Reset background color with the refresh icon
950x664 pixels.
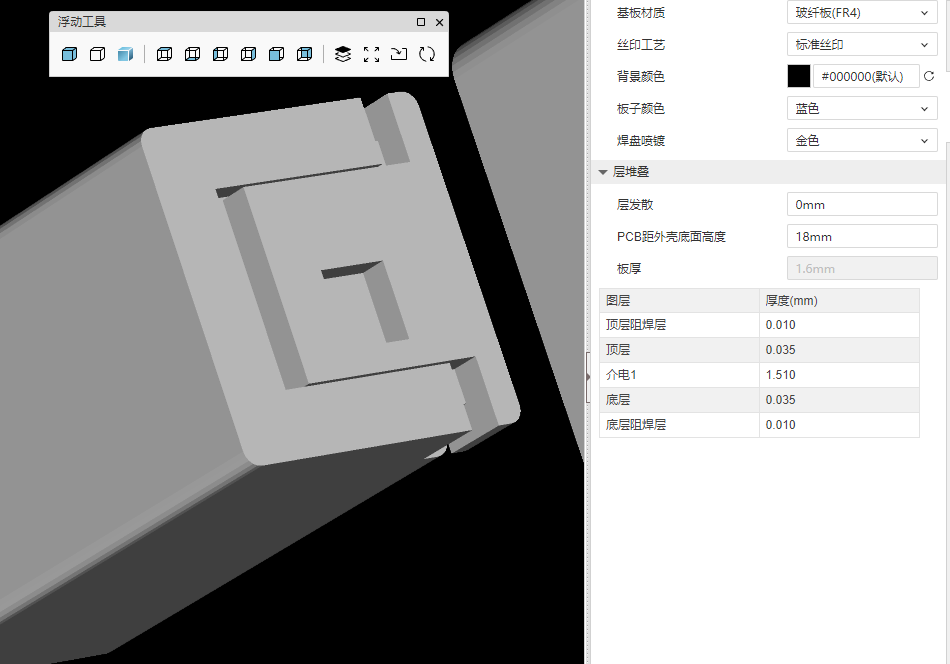pos(929,76)
